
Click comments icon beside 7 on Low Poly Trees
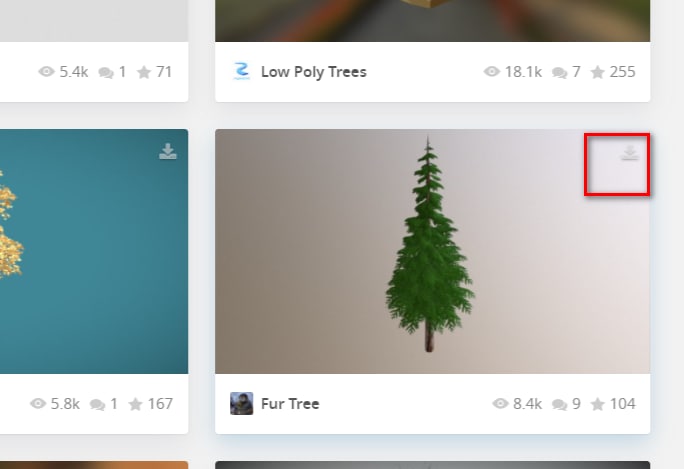(x=559, y=72)
